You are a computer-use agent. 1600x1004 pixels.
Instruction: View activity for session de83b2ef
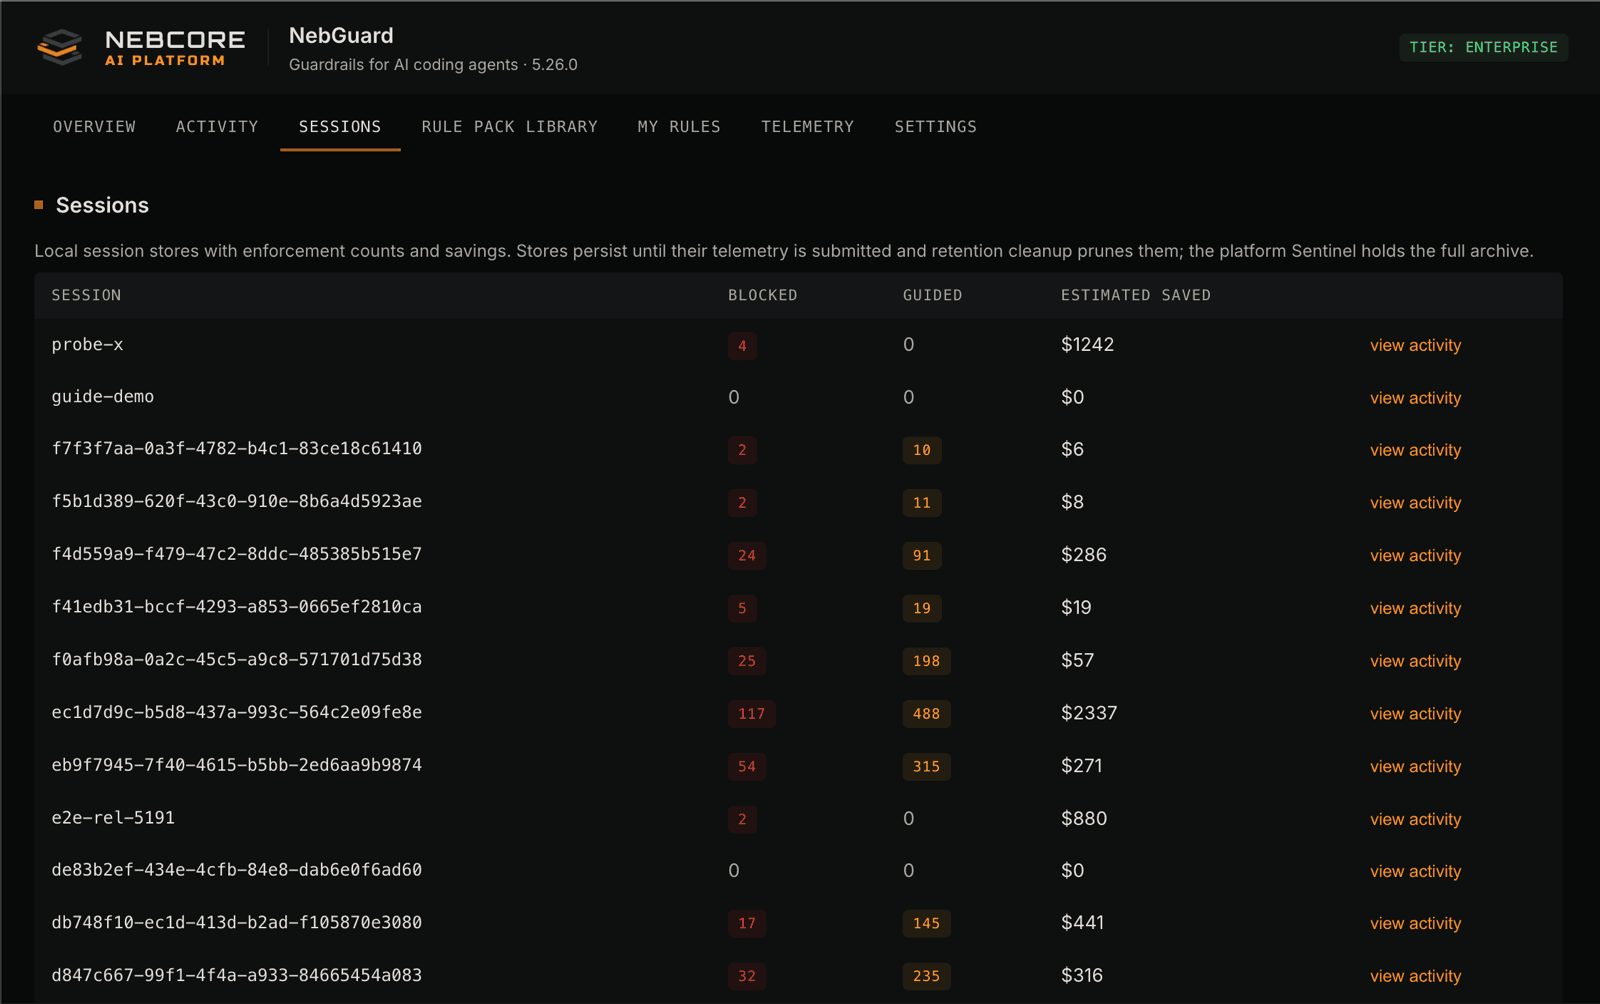tap(1415, 871)
